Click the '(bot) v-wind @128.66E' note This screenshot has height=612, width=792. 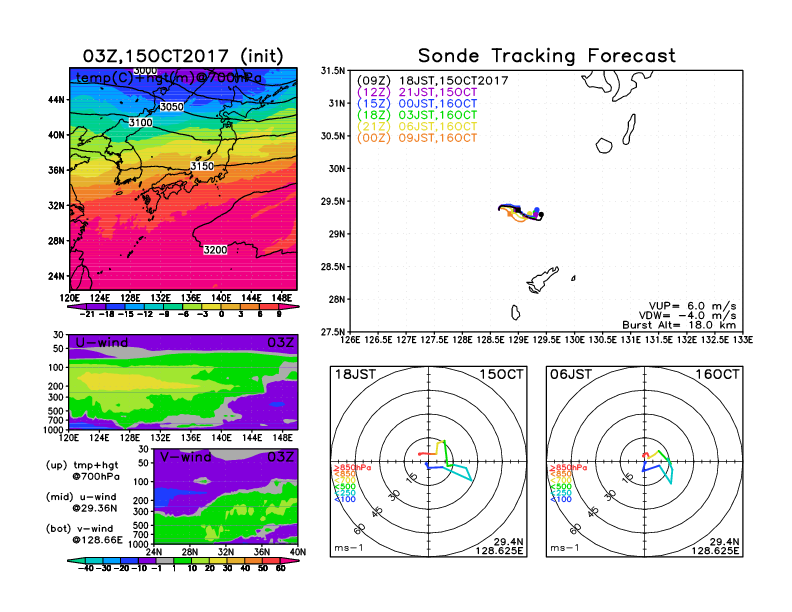[x=84, y=534]
